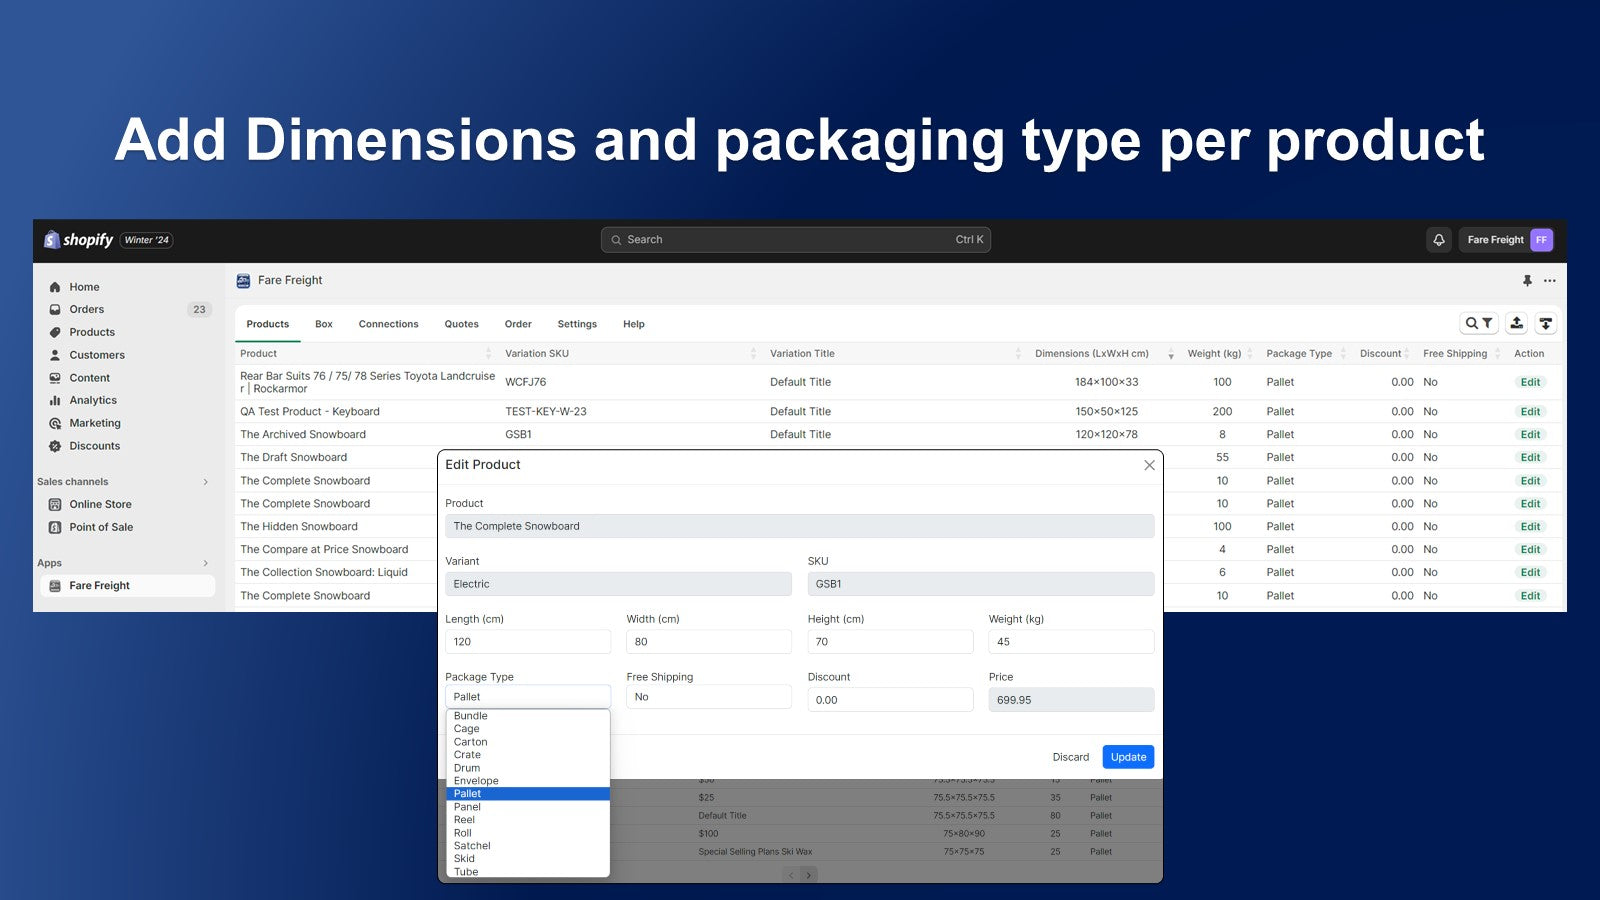Edit the QA Test Product - Keyboard row
This screenshot has height=900, width=1600.
click(1529, 411)
